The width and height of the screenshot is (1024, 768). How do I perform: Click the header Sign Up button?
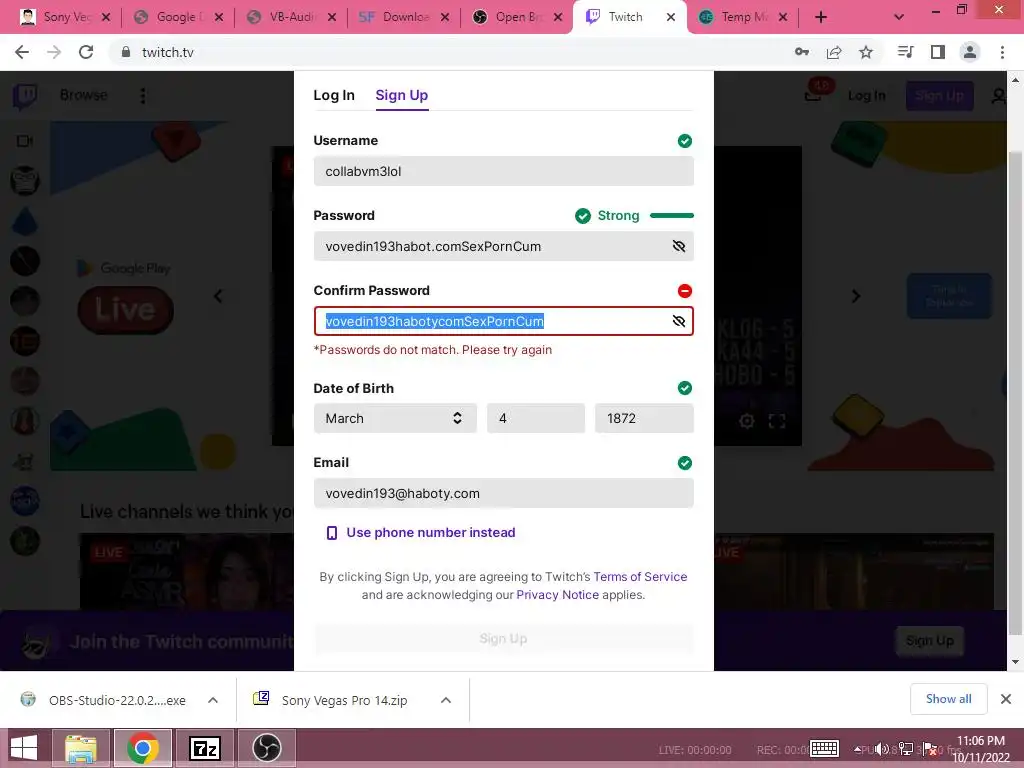939,96
